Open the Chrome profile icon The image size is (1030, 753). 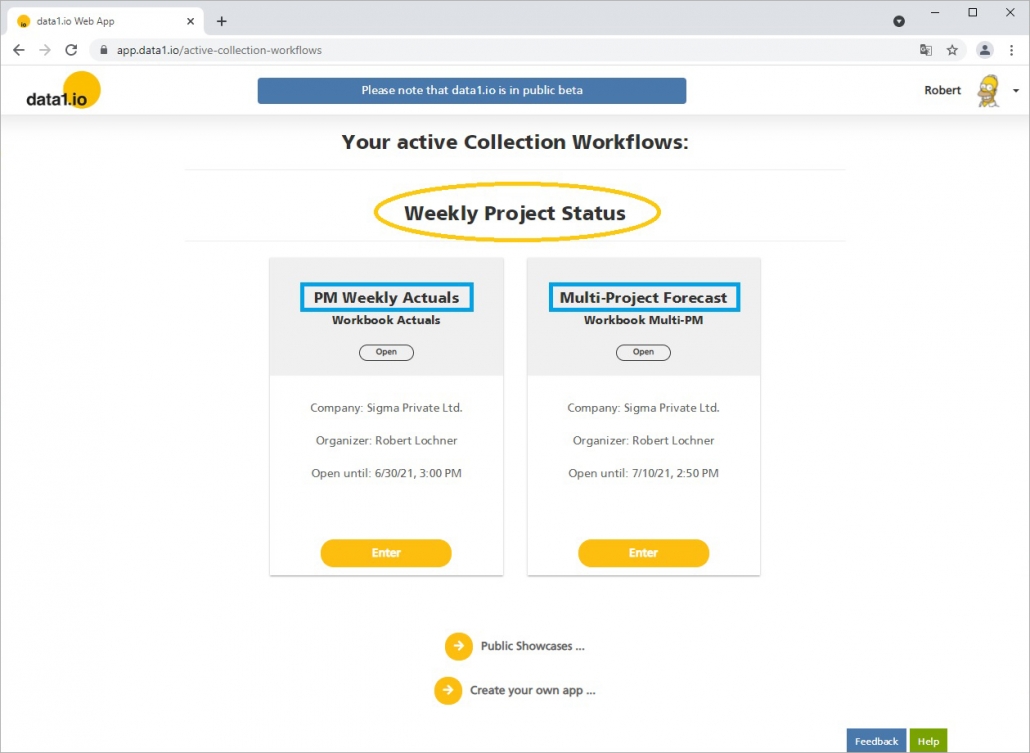985,50
